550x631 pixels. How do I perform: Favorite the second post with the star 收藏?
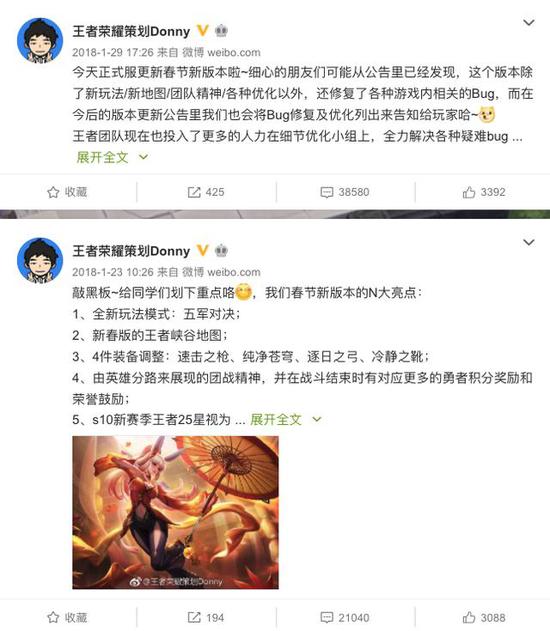pos(67,617)
